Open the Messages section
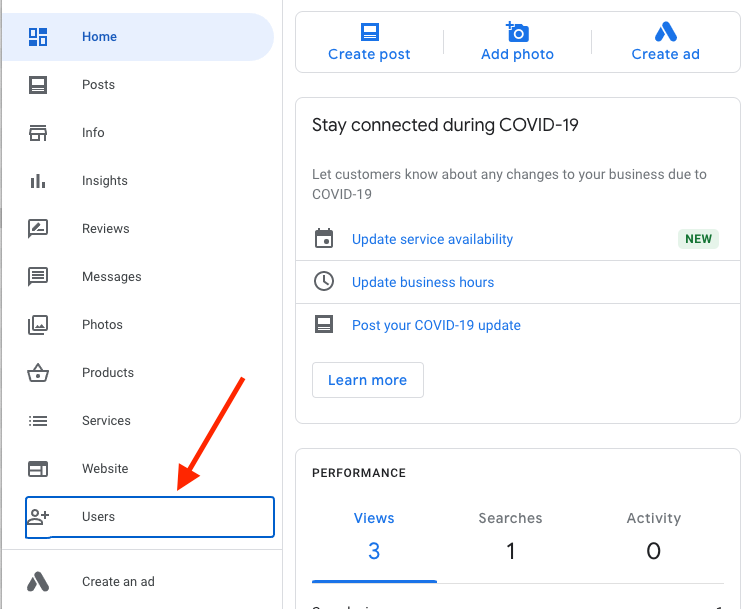749x609 pixels. point(138,277)
